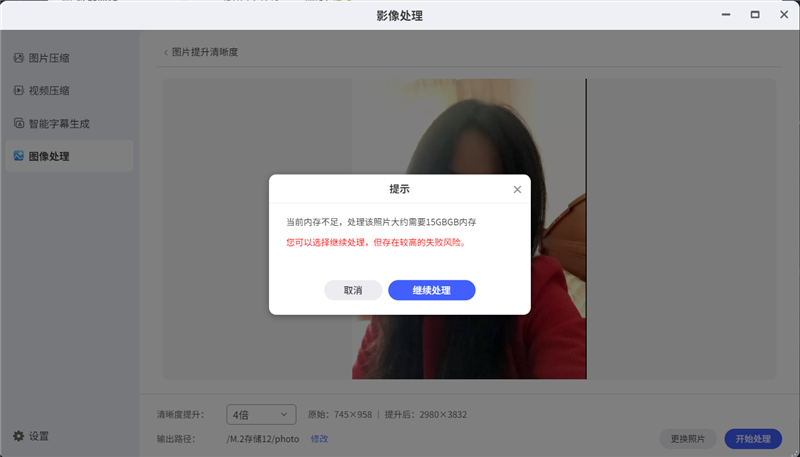This screenshot has width=800, height=457.
Task: Go back via 图片提升清晰度 arrow
Action: (x=166, y=53)
